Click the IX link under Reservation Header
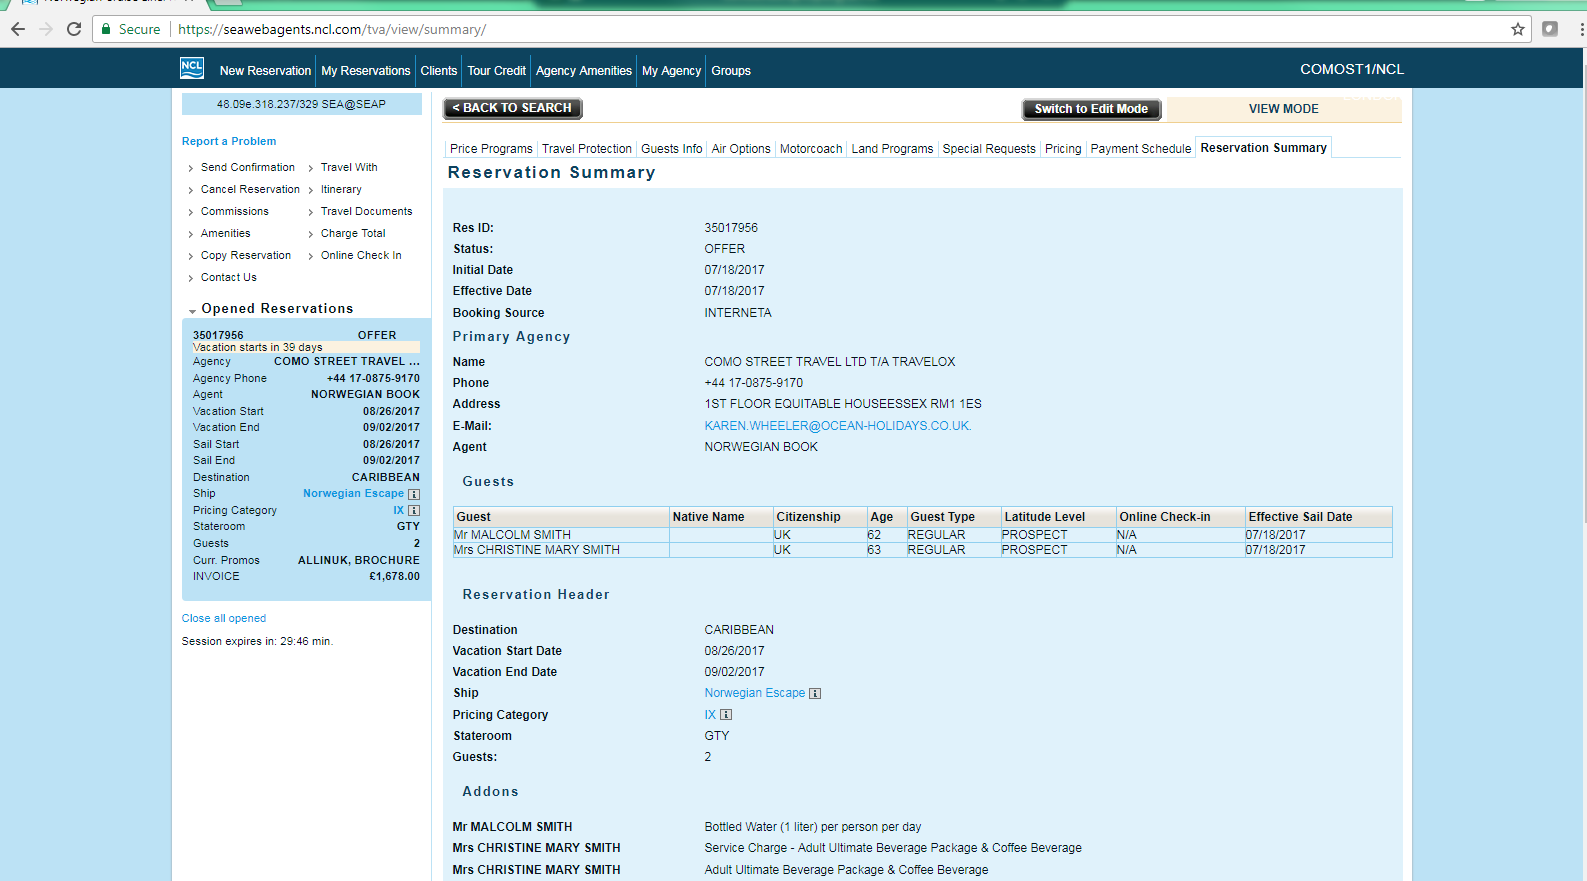 click(710, 715)
